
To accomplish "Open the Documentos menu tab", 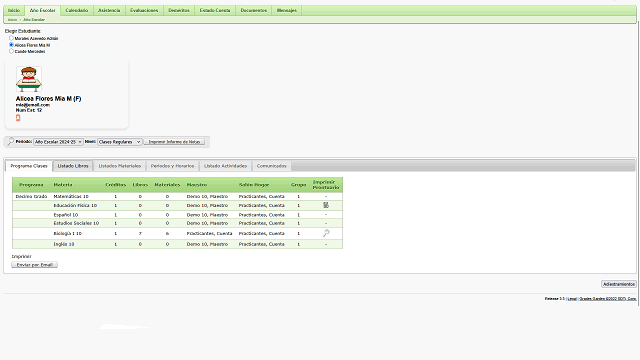I will click(x=253, y=10).
